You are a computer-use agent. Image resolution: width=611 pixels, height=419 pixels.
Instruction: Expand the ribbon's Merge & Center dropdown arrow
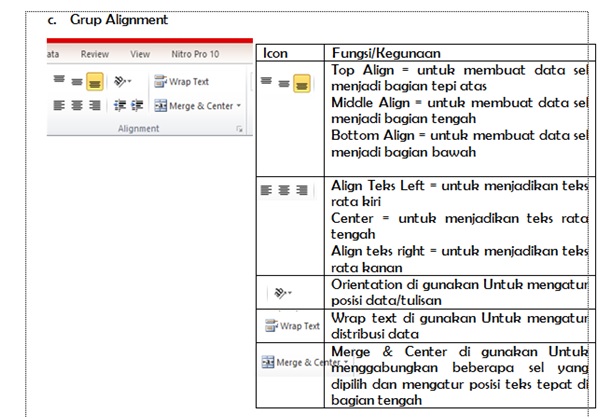pos(238,105)
